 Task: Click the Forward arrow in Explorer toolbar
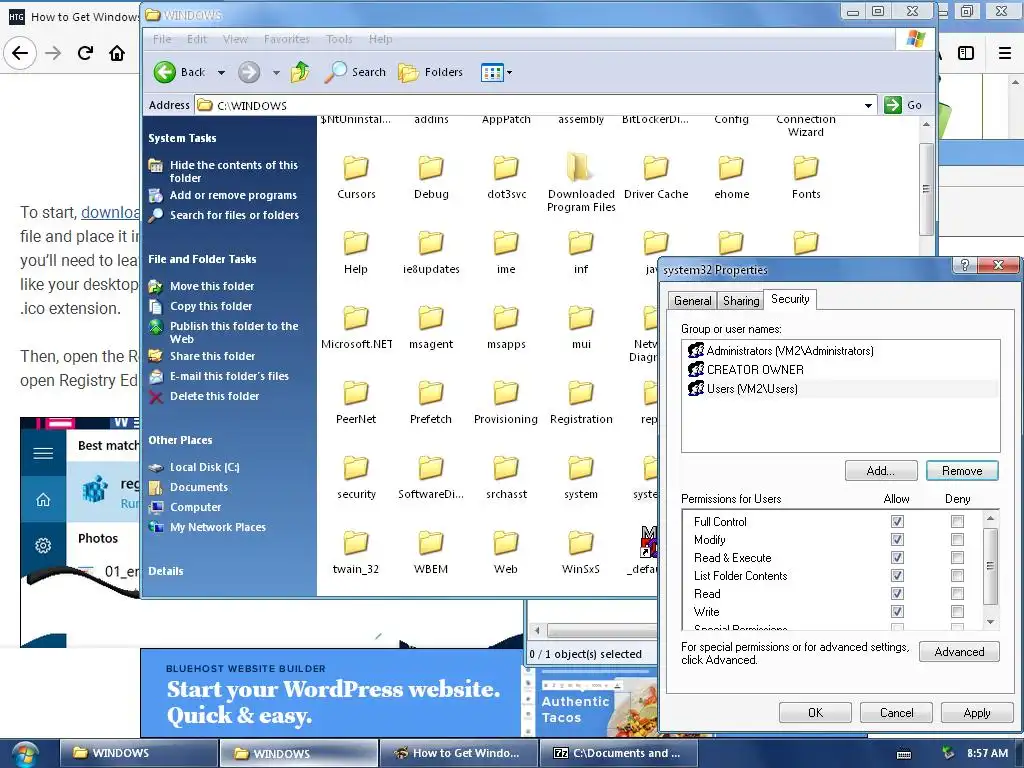(x=249, y=72)
